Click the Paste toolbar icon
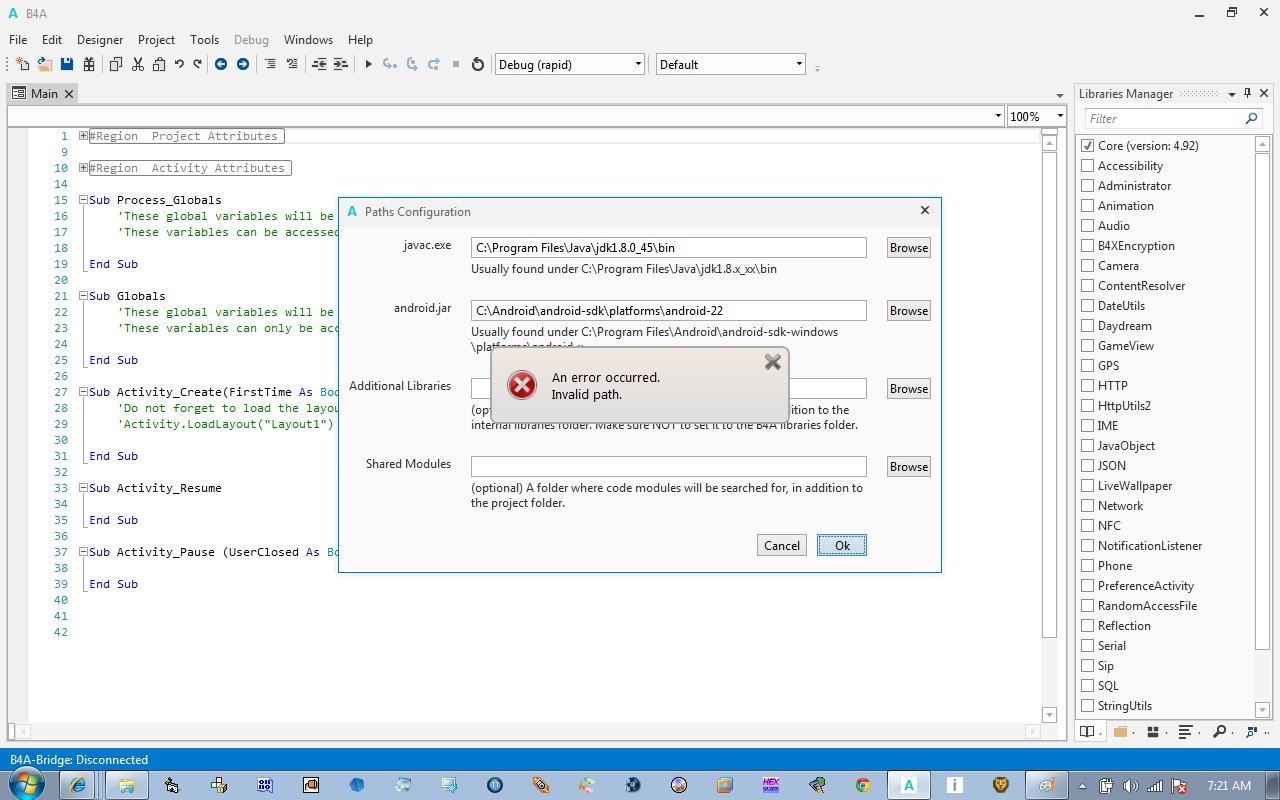Screen dimensions: 1280x800 tap(160, 64)
